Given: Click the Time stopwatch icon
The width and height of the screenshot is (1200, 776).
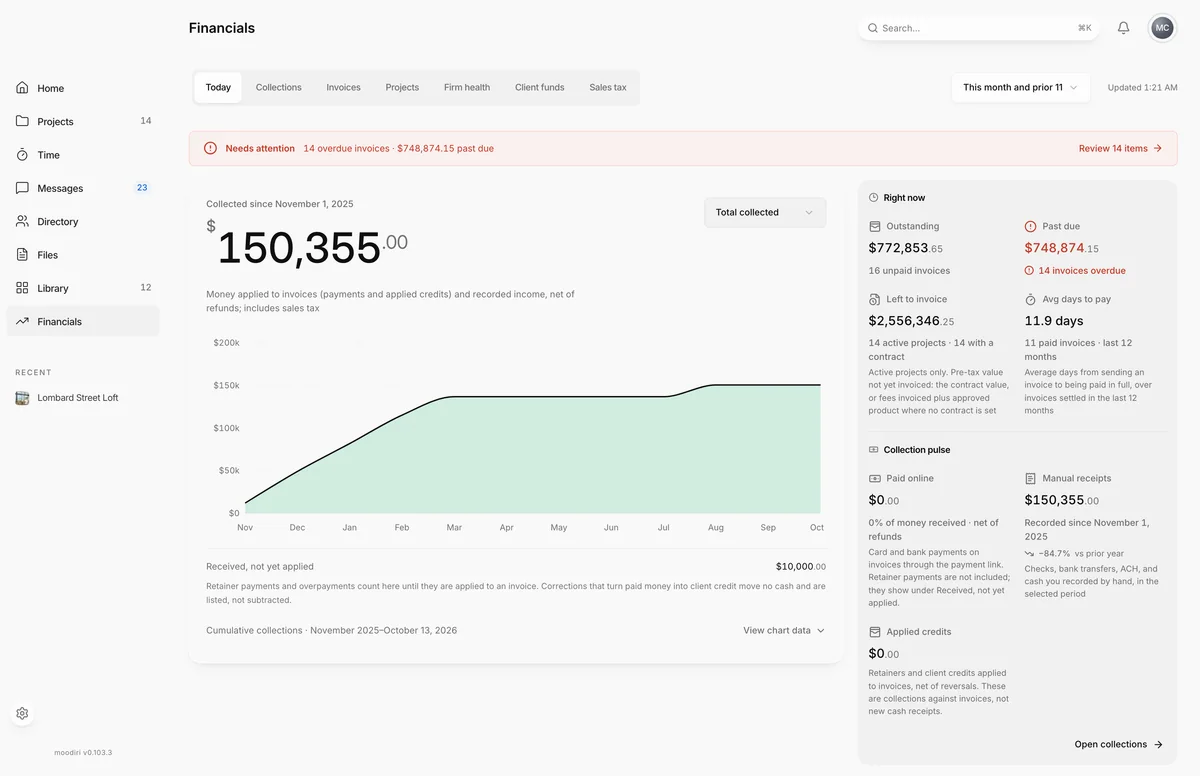Looking at the screenshot, I should point(22,155).
